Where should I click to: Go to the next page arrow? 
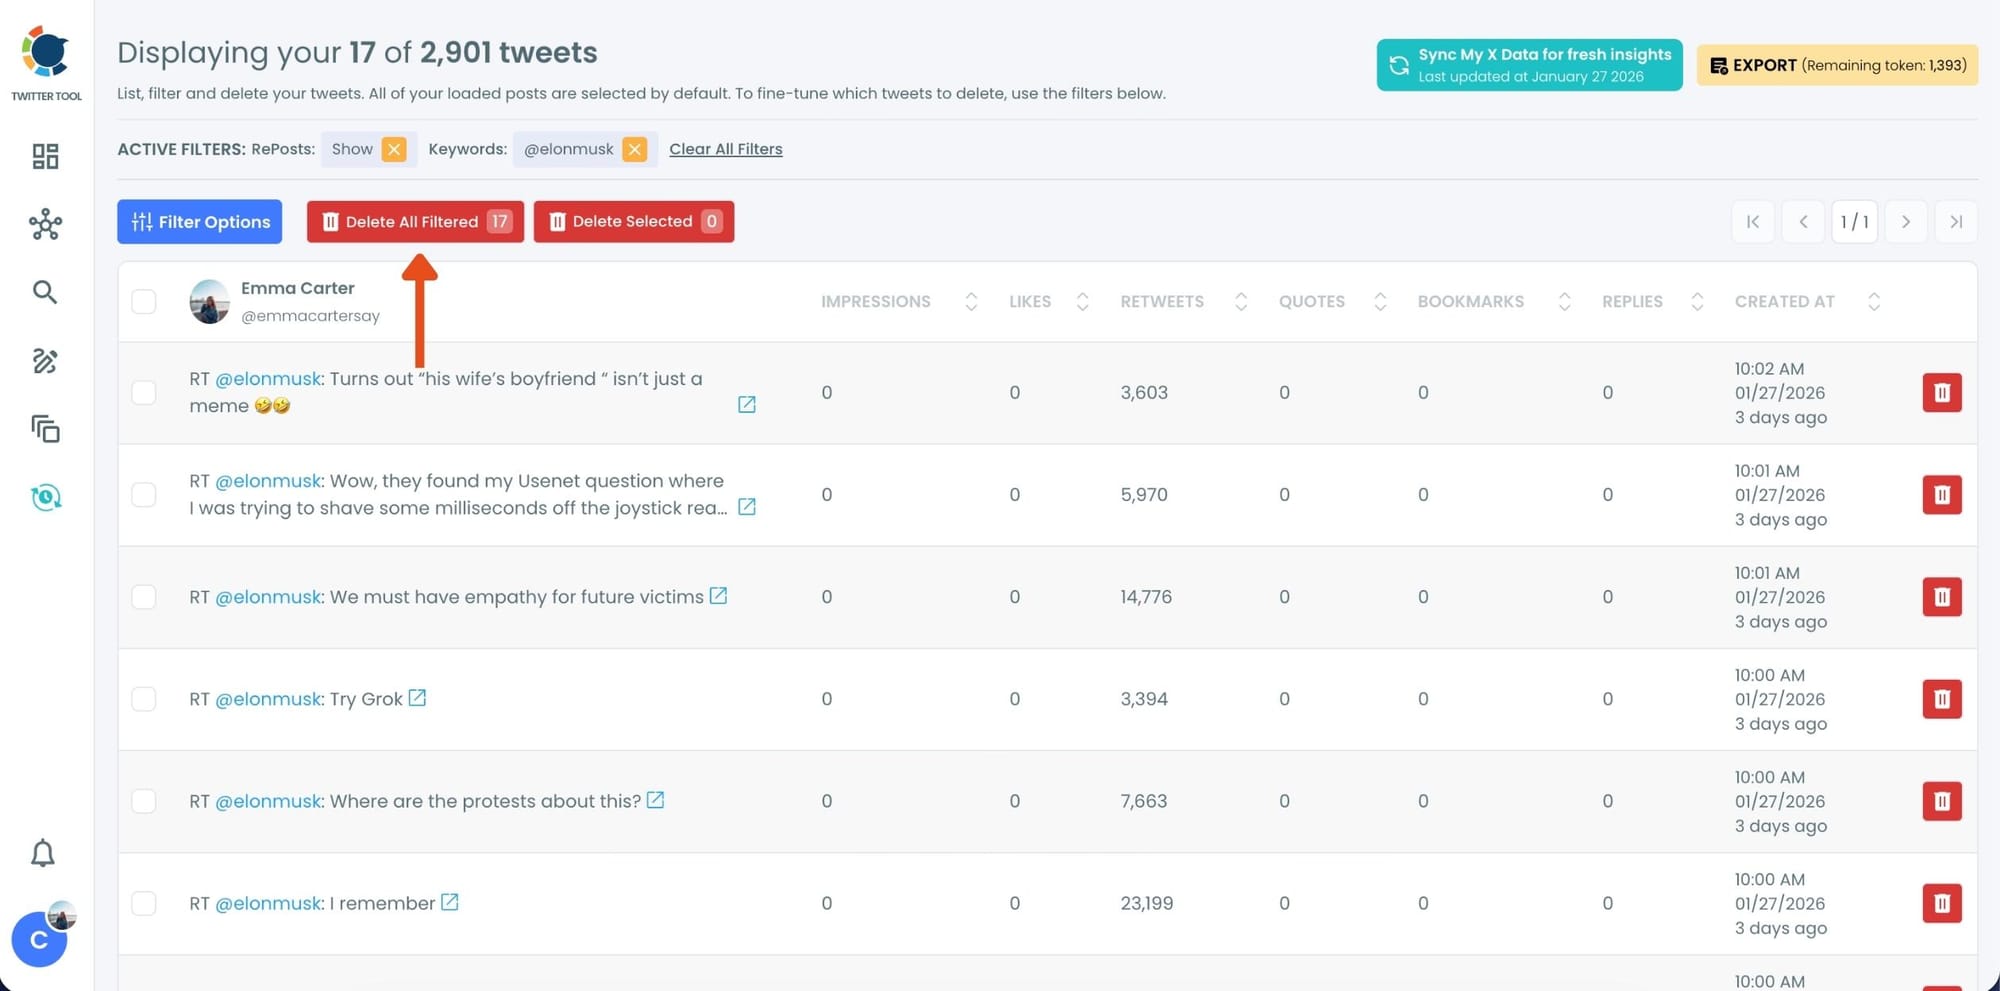tap(1905, 221)
